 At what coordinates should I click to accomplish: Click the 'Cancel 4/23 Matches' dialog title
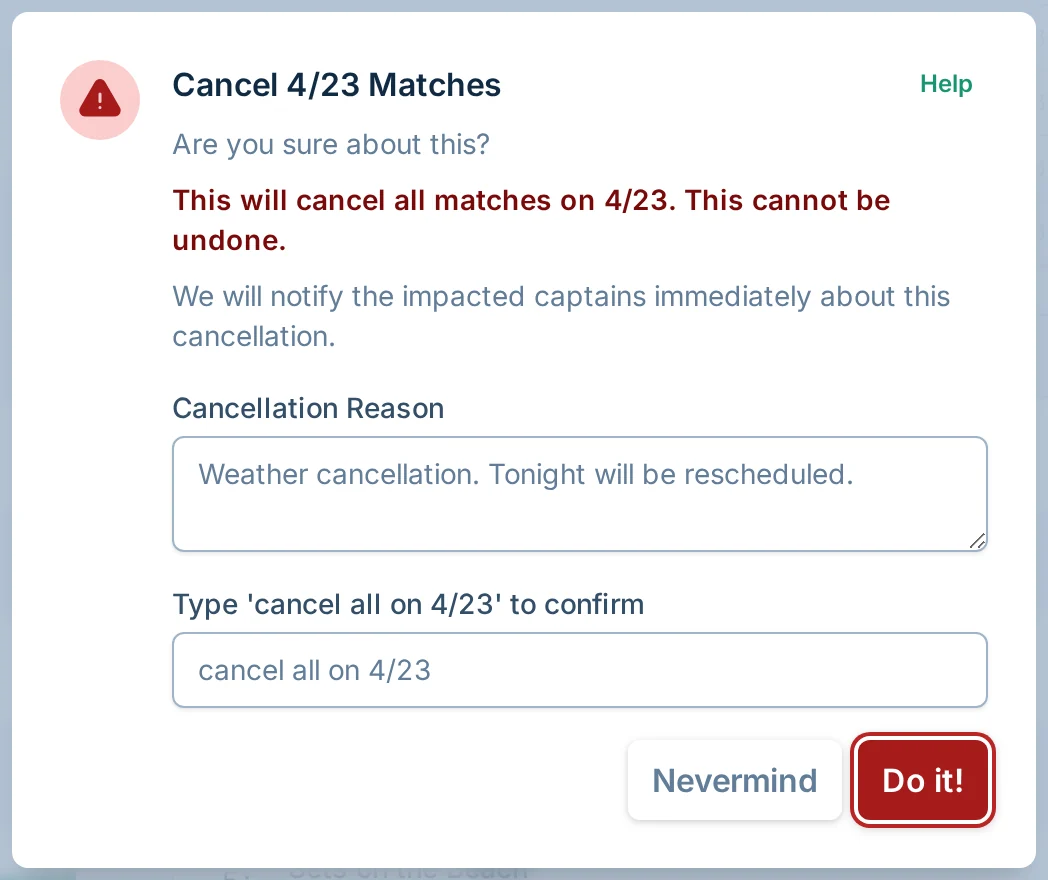336,85
